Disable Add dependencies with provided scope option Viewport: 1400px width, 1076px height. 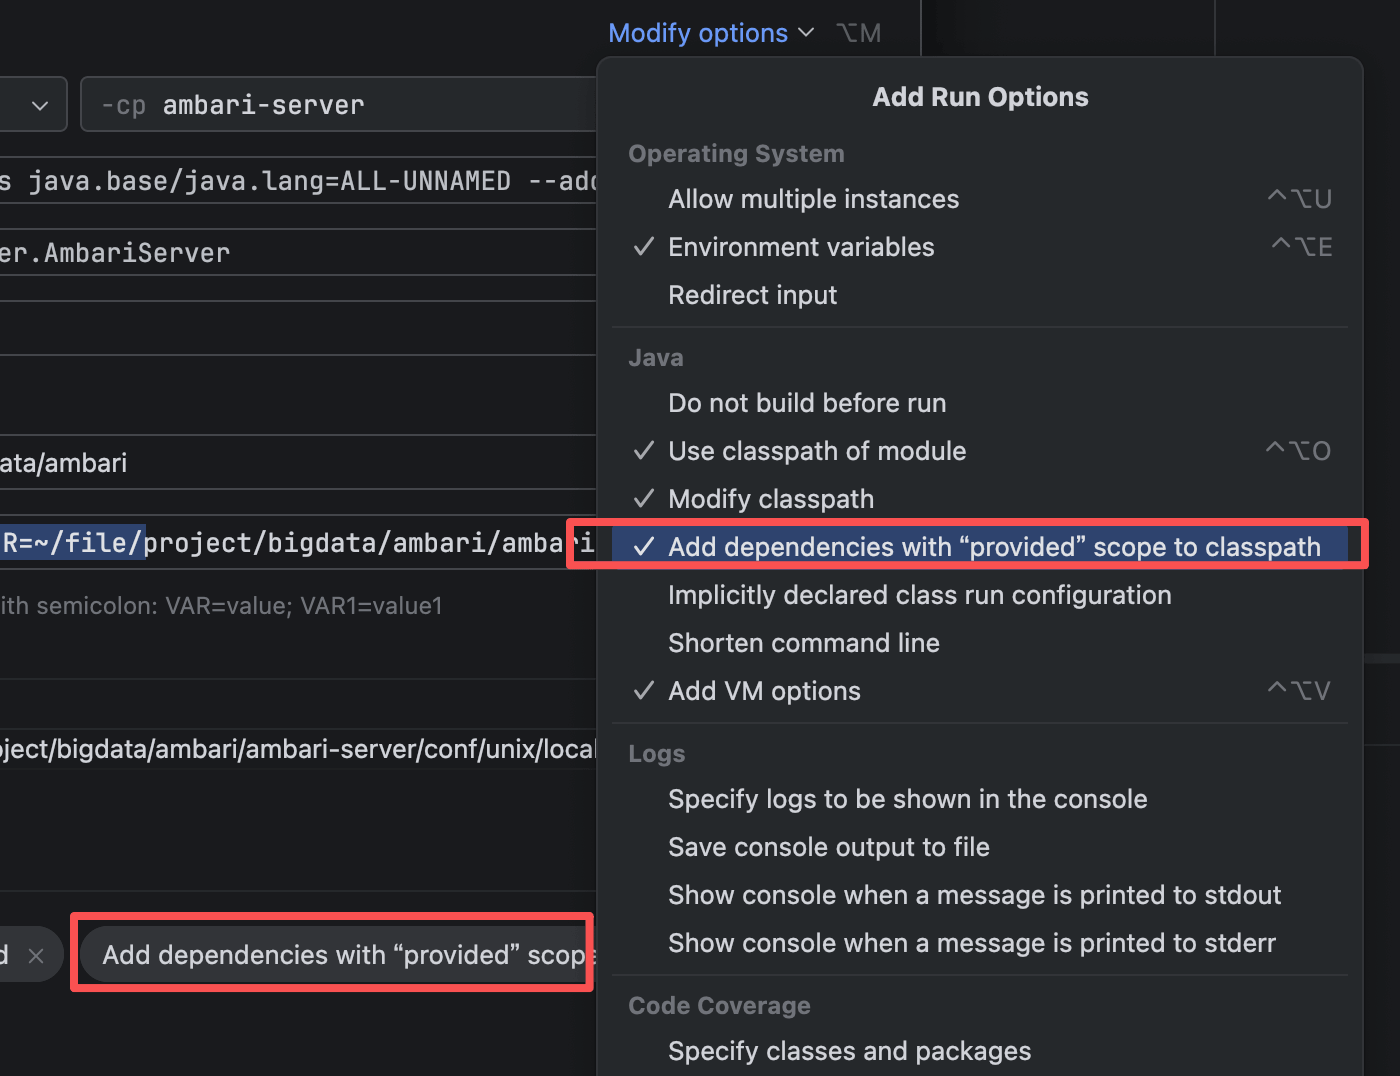click(x=993, y=547)
